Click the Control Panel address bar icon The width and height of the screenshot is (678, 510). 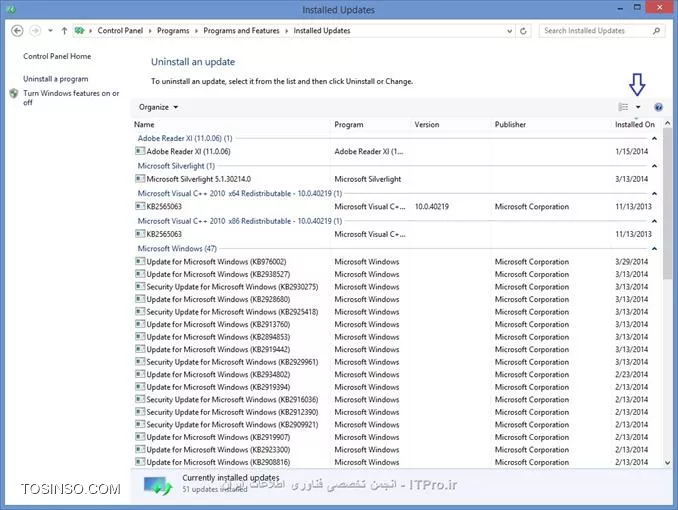(x=79, y=30)
